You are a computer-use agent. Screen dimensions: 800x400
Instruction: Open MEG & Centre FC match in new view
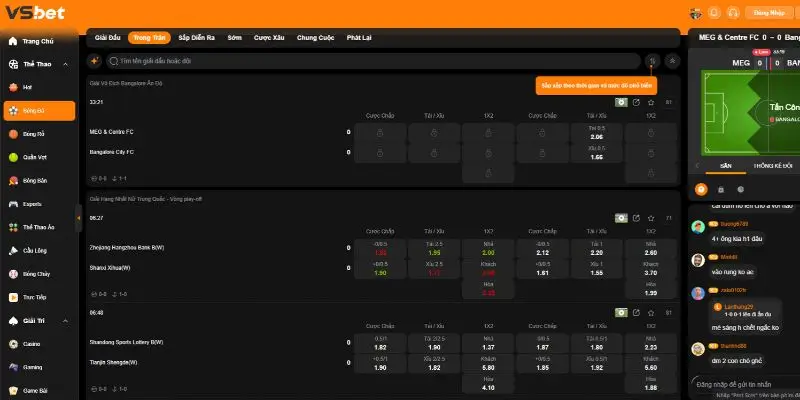pos(636,103)
